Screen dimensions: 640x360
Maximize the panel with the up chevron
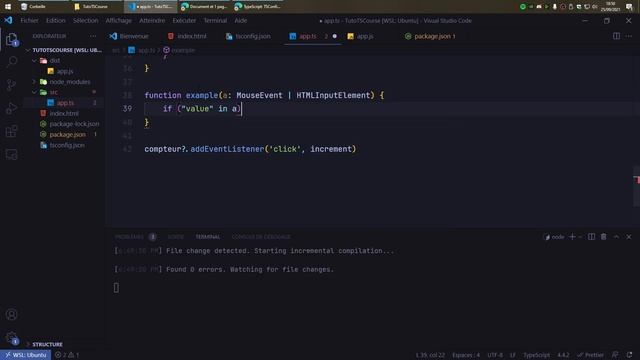point(616,237)
